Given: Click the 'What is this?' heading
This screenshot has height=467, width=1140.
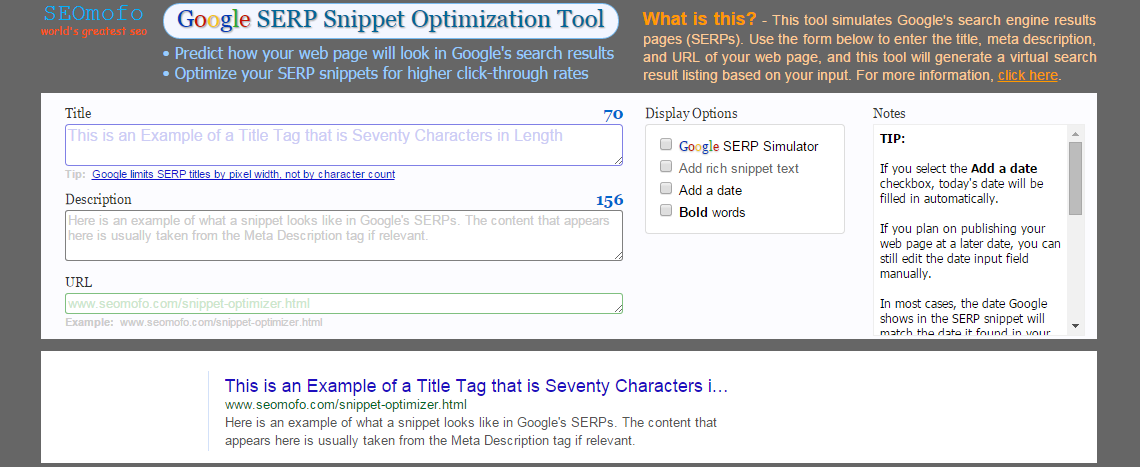Looking at the screenshot, I should click(699, 19).
